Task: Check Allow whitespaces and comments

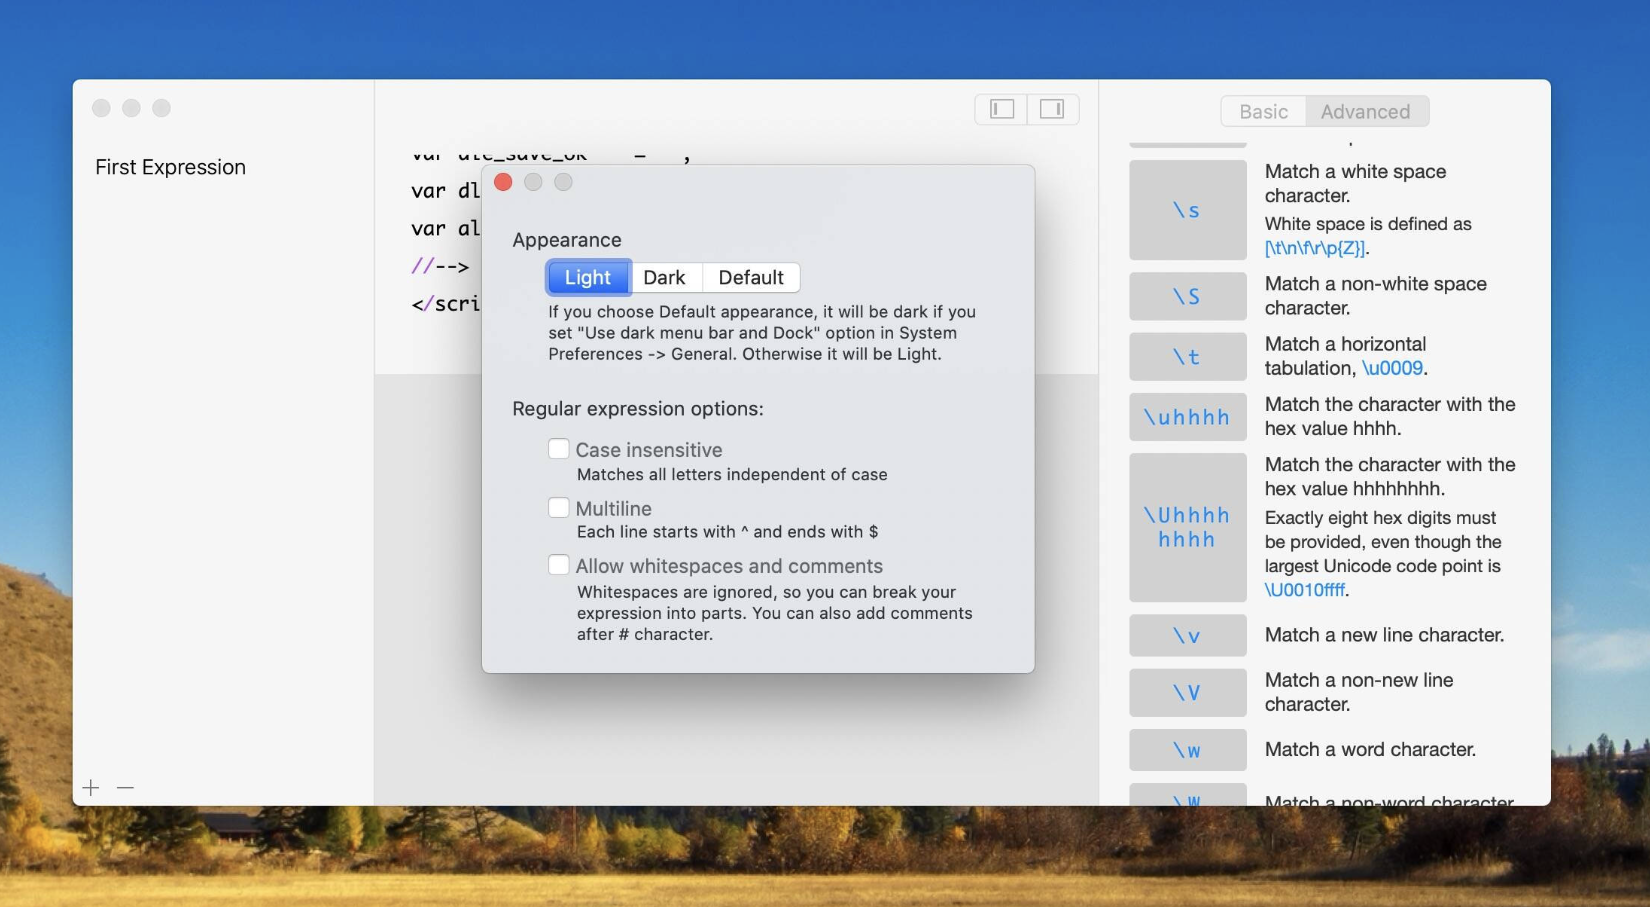Action: (x=559, y=564)
